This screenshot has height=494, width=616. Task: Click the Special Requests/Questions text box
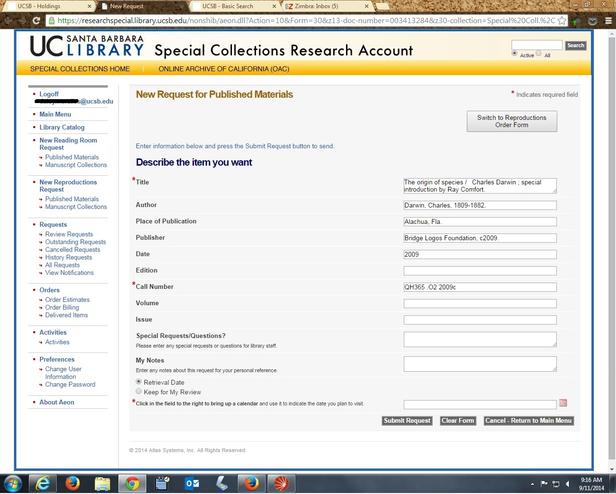(479, 339)
